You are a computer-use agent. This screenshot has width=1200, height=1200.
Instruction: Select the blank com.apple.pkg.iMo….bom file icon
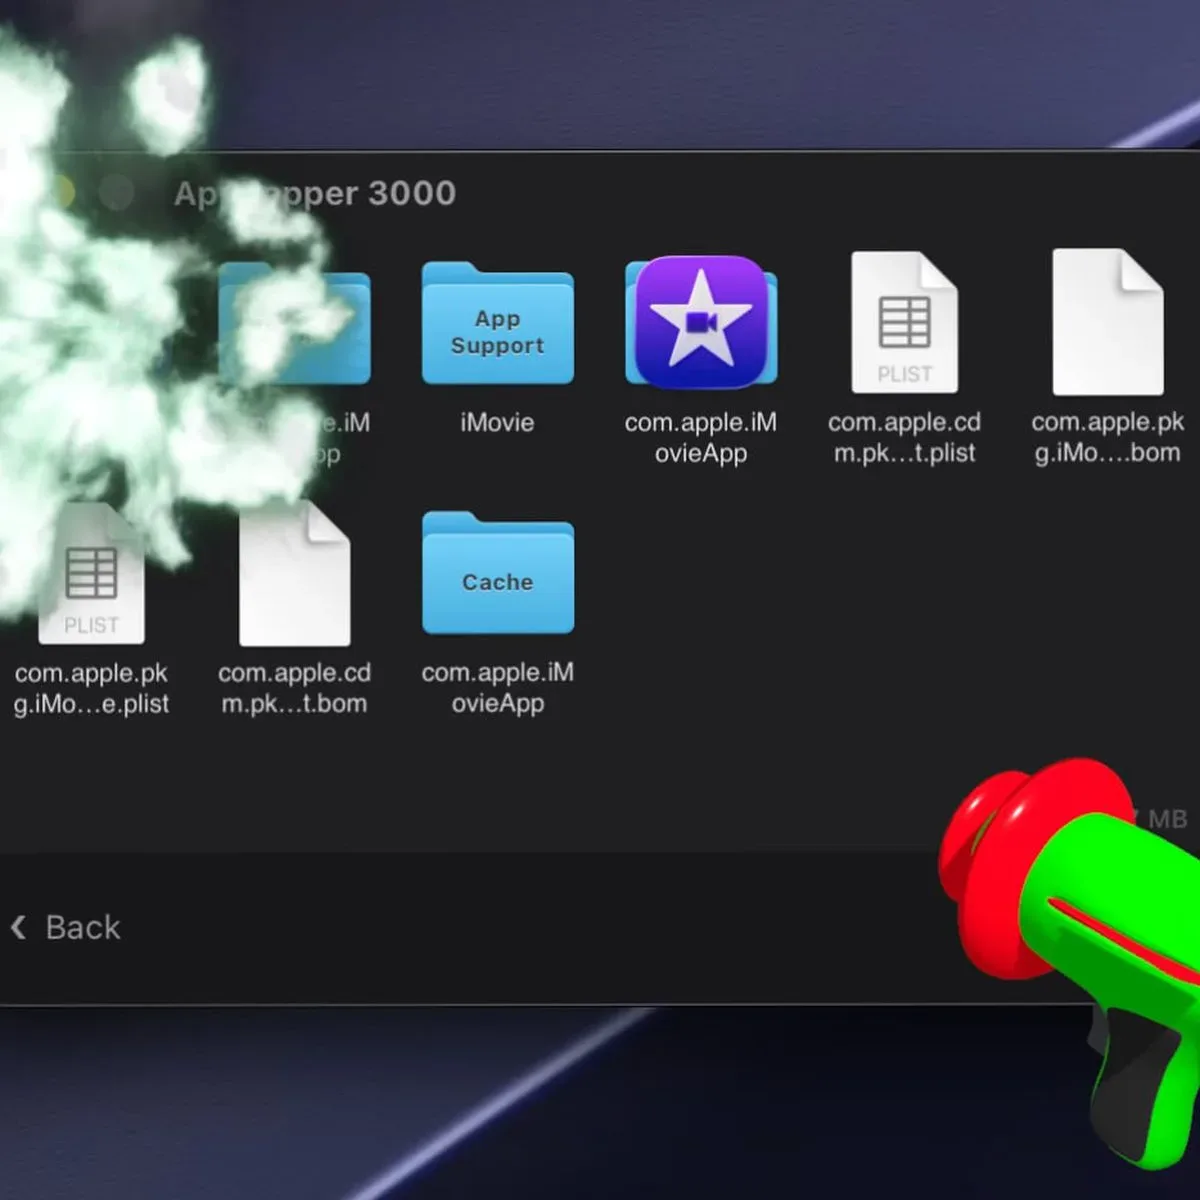[x=1108, y=322]
